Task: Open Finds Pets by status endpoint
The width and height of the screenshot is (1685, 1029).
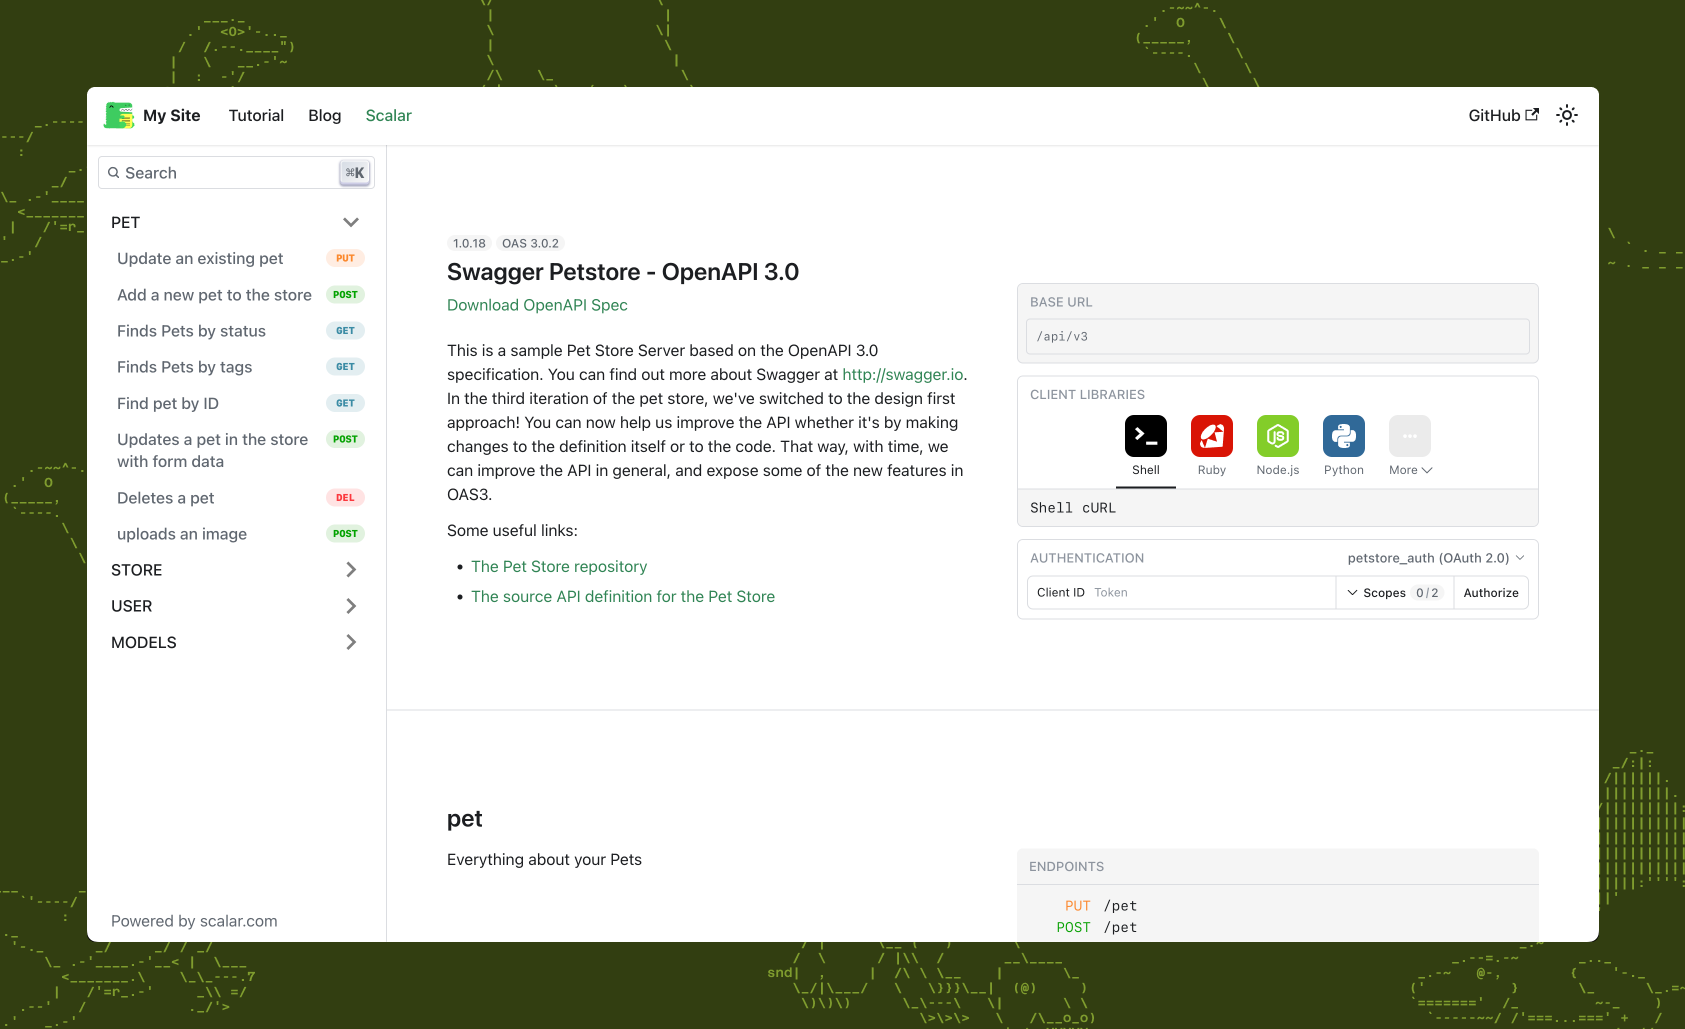Action: [240, 331]
